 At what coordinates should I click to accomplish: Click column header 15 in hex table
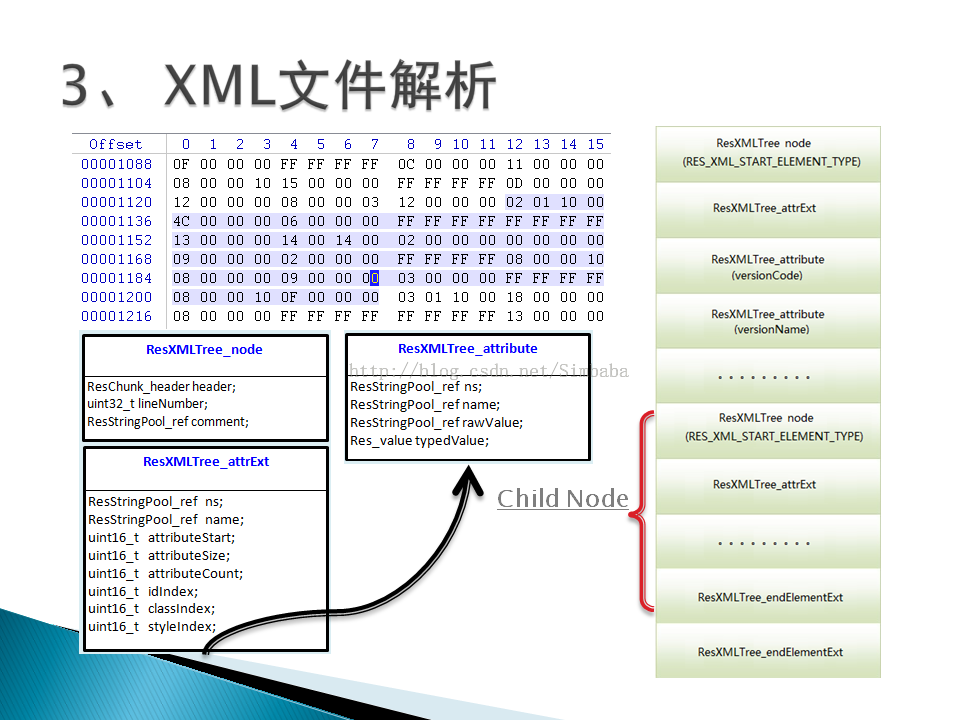pos(596,144)
